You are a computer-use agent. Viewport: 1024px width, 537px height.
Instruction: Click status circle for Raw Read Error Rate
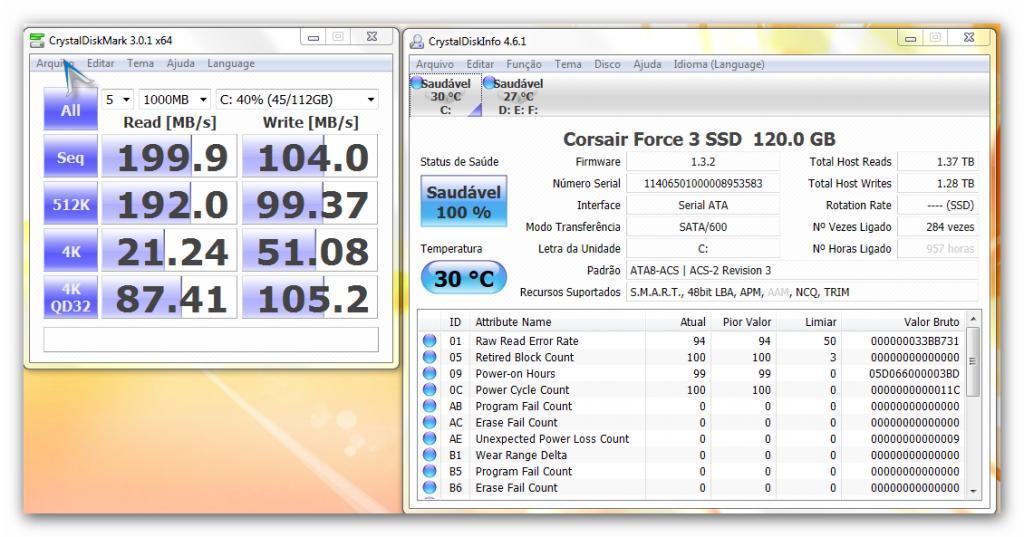coord(429,340)
